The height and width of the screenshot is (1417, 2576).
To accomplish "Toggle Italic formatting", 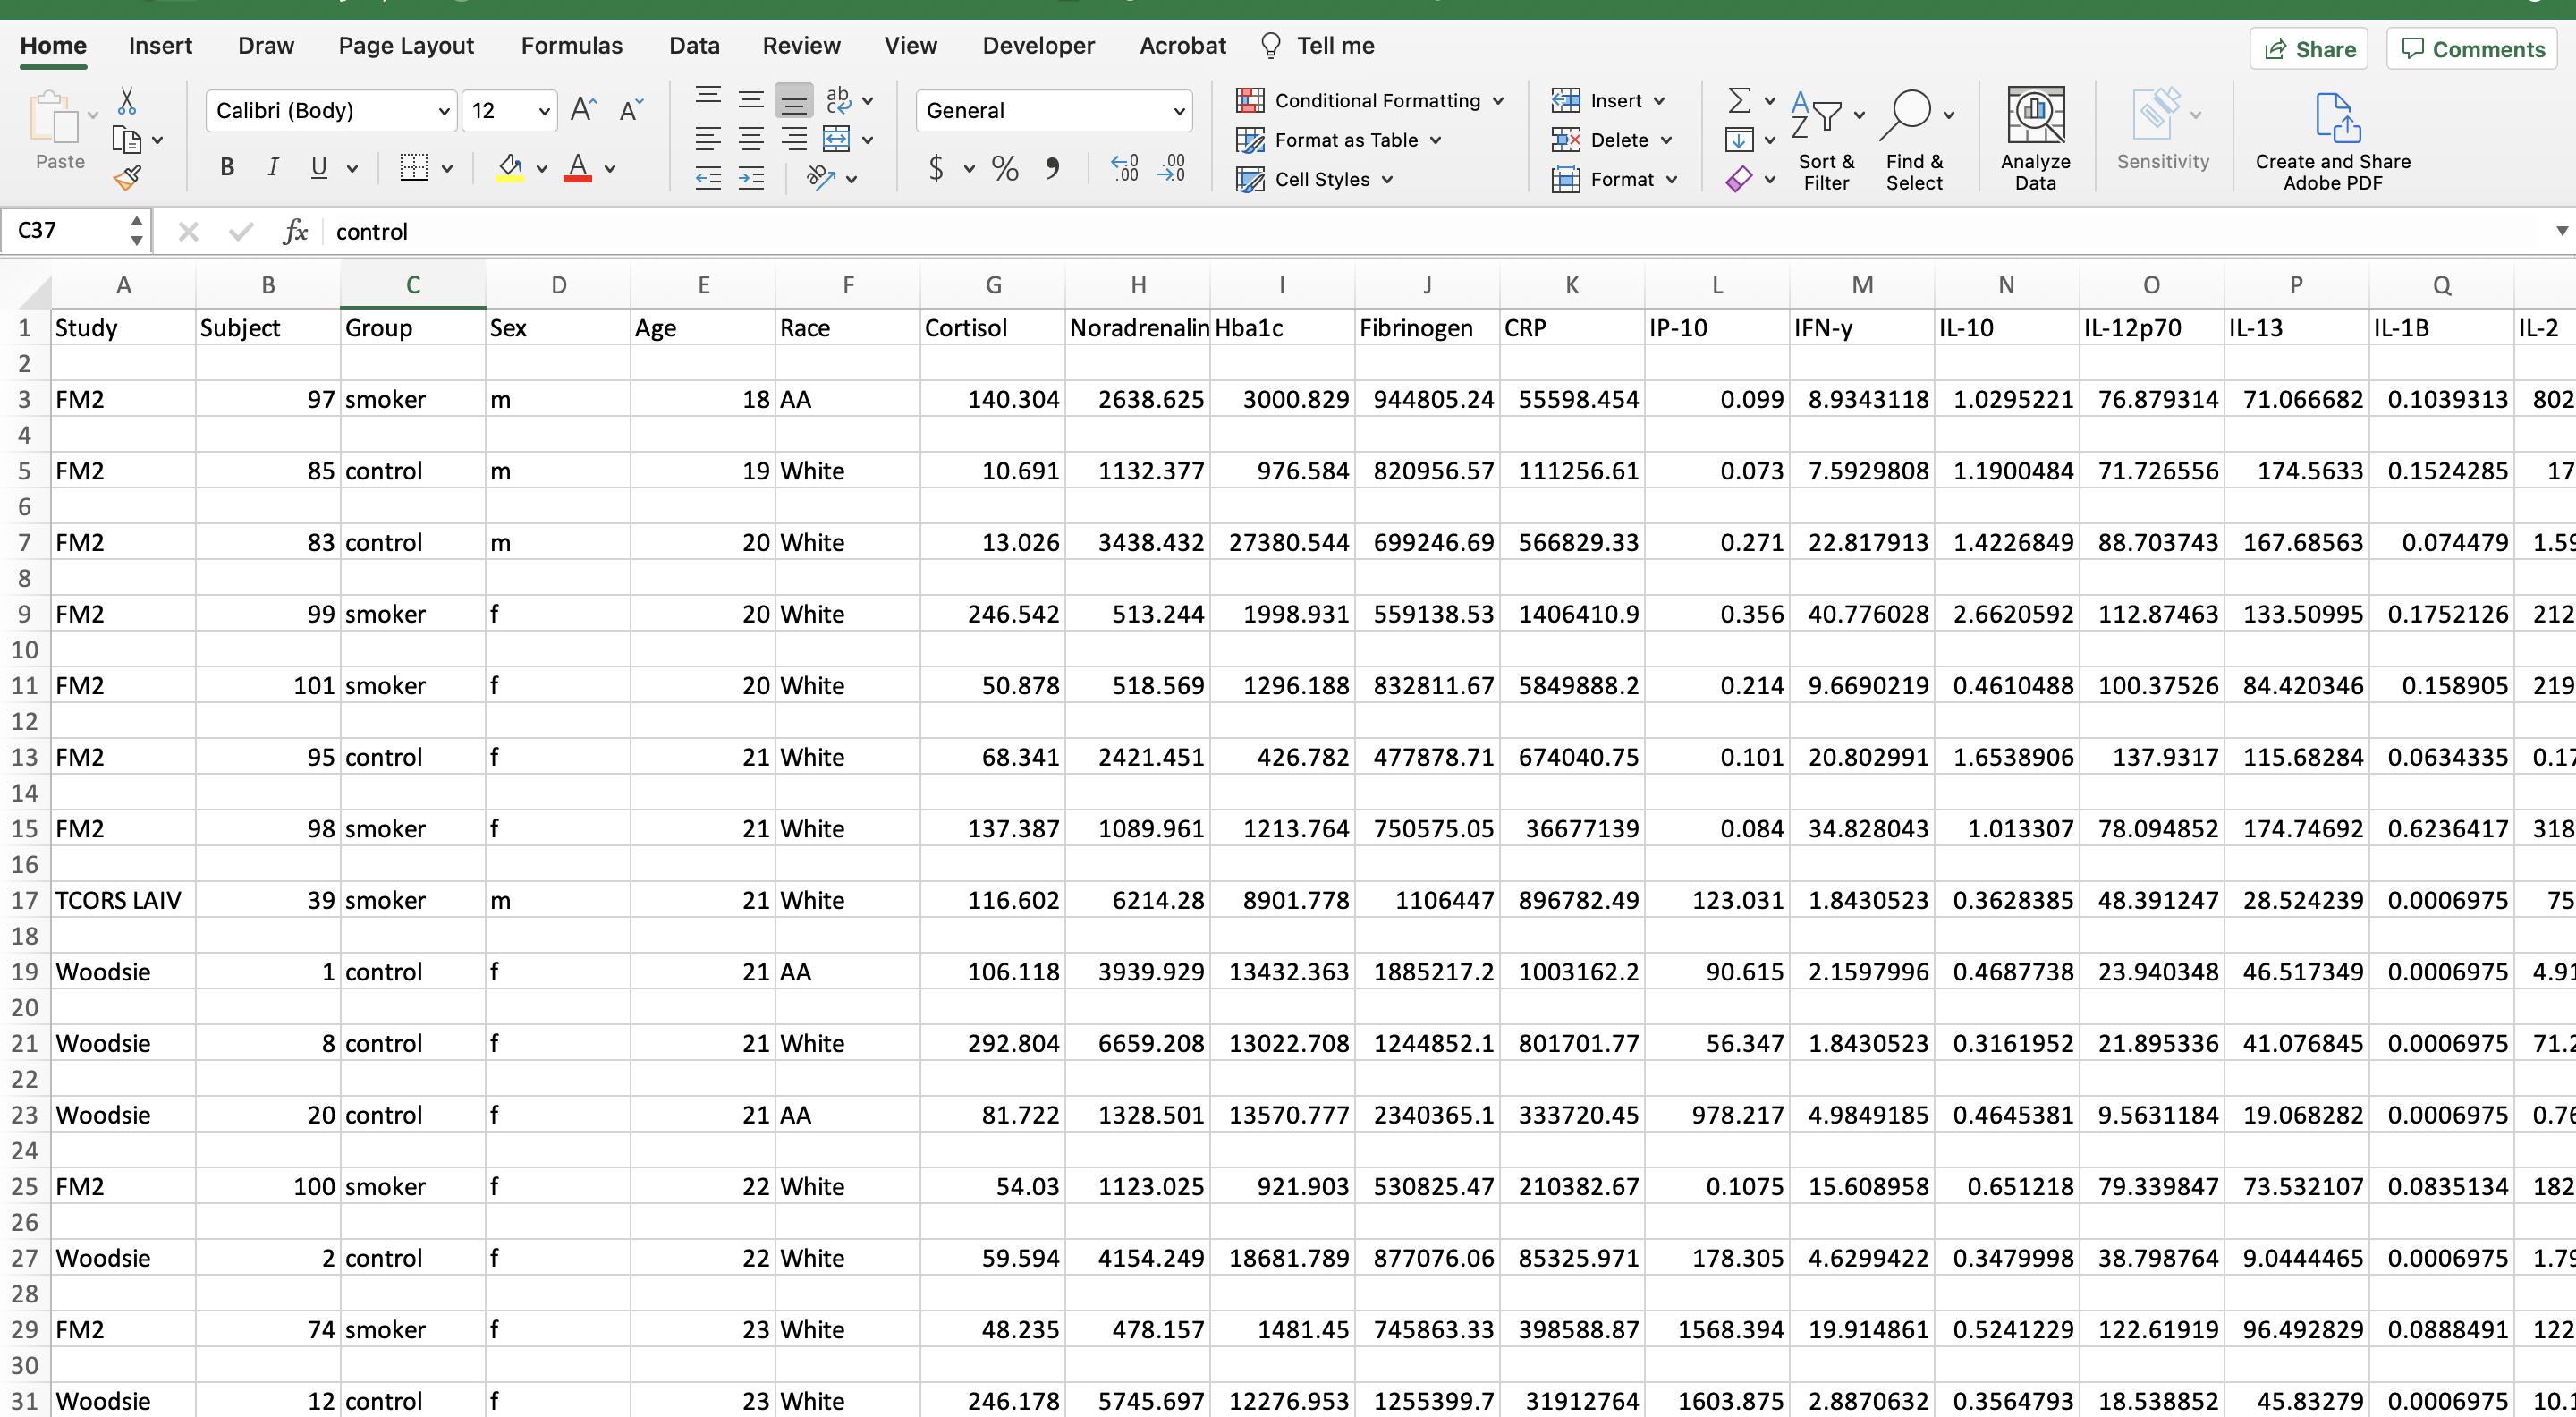I will pos(272,168).
